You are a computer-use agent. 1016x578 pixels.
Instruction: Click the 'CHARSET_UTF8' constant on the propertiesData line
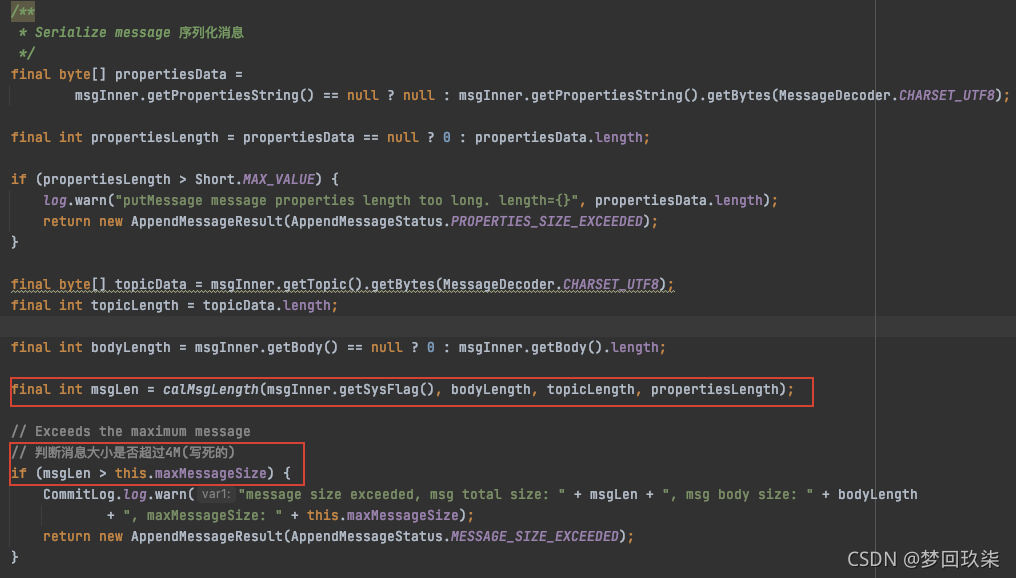(947, 95)
